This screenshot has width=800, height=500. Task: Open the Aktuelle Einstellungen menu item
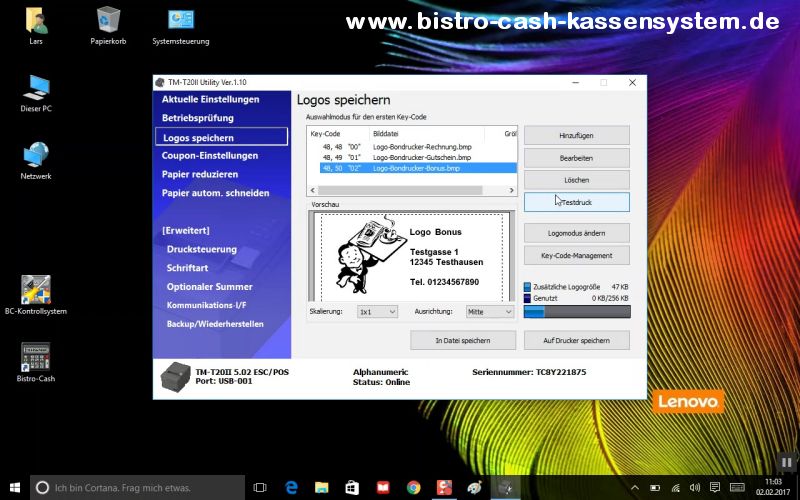(210, 99)
